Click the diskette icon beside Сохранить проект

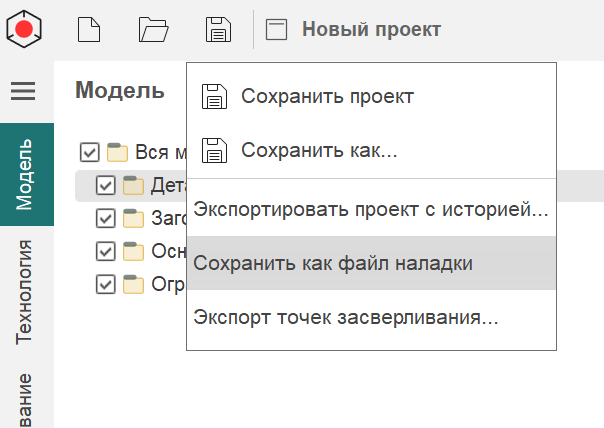pyautogui.click(x=215, y=96)
